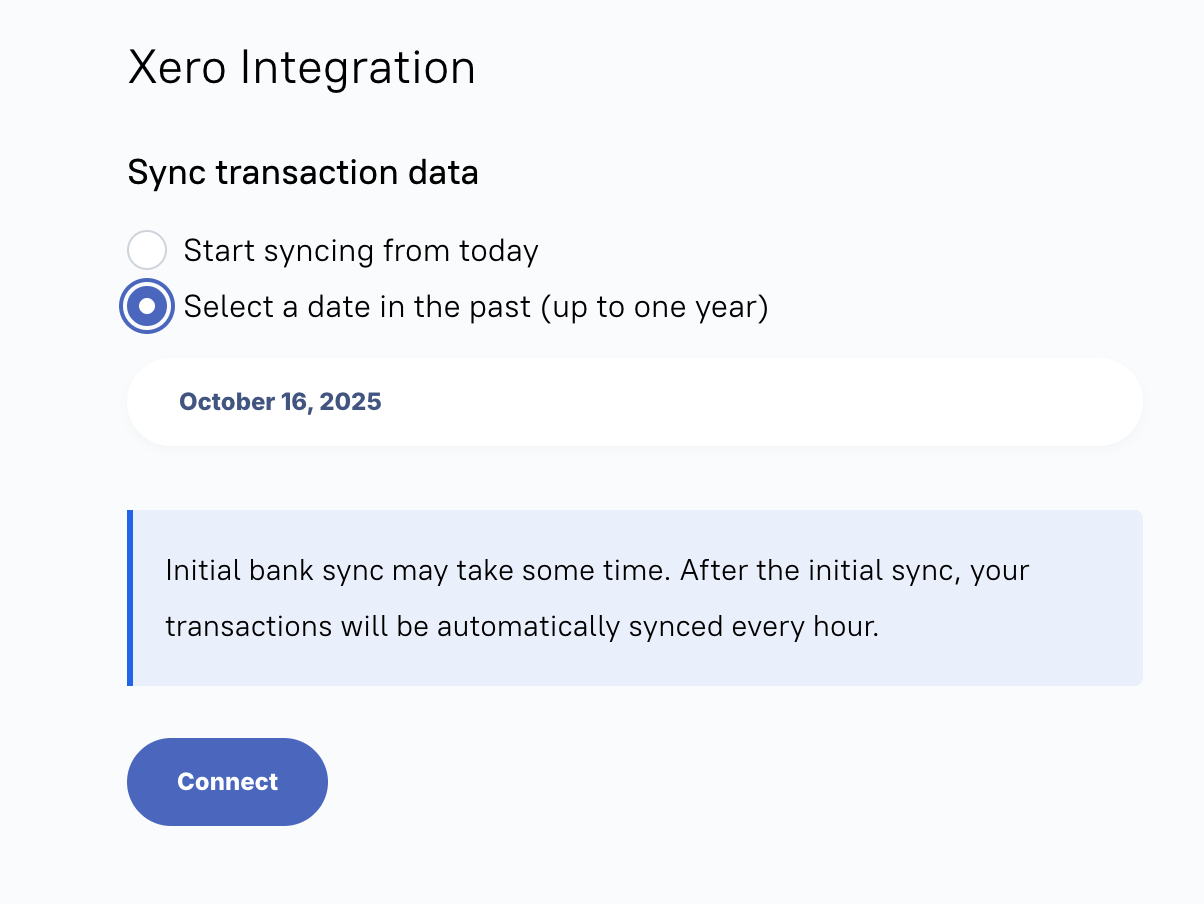Click "Initial bank sync may take some time" sentence

[418, 571]
